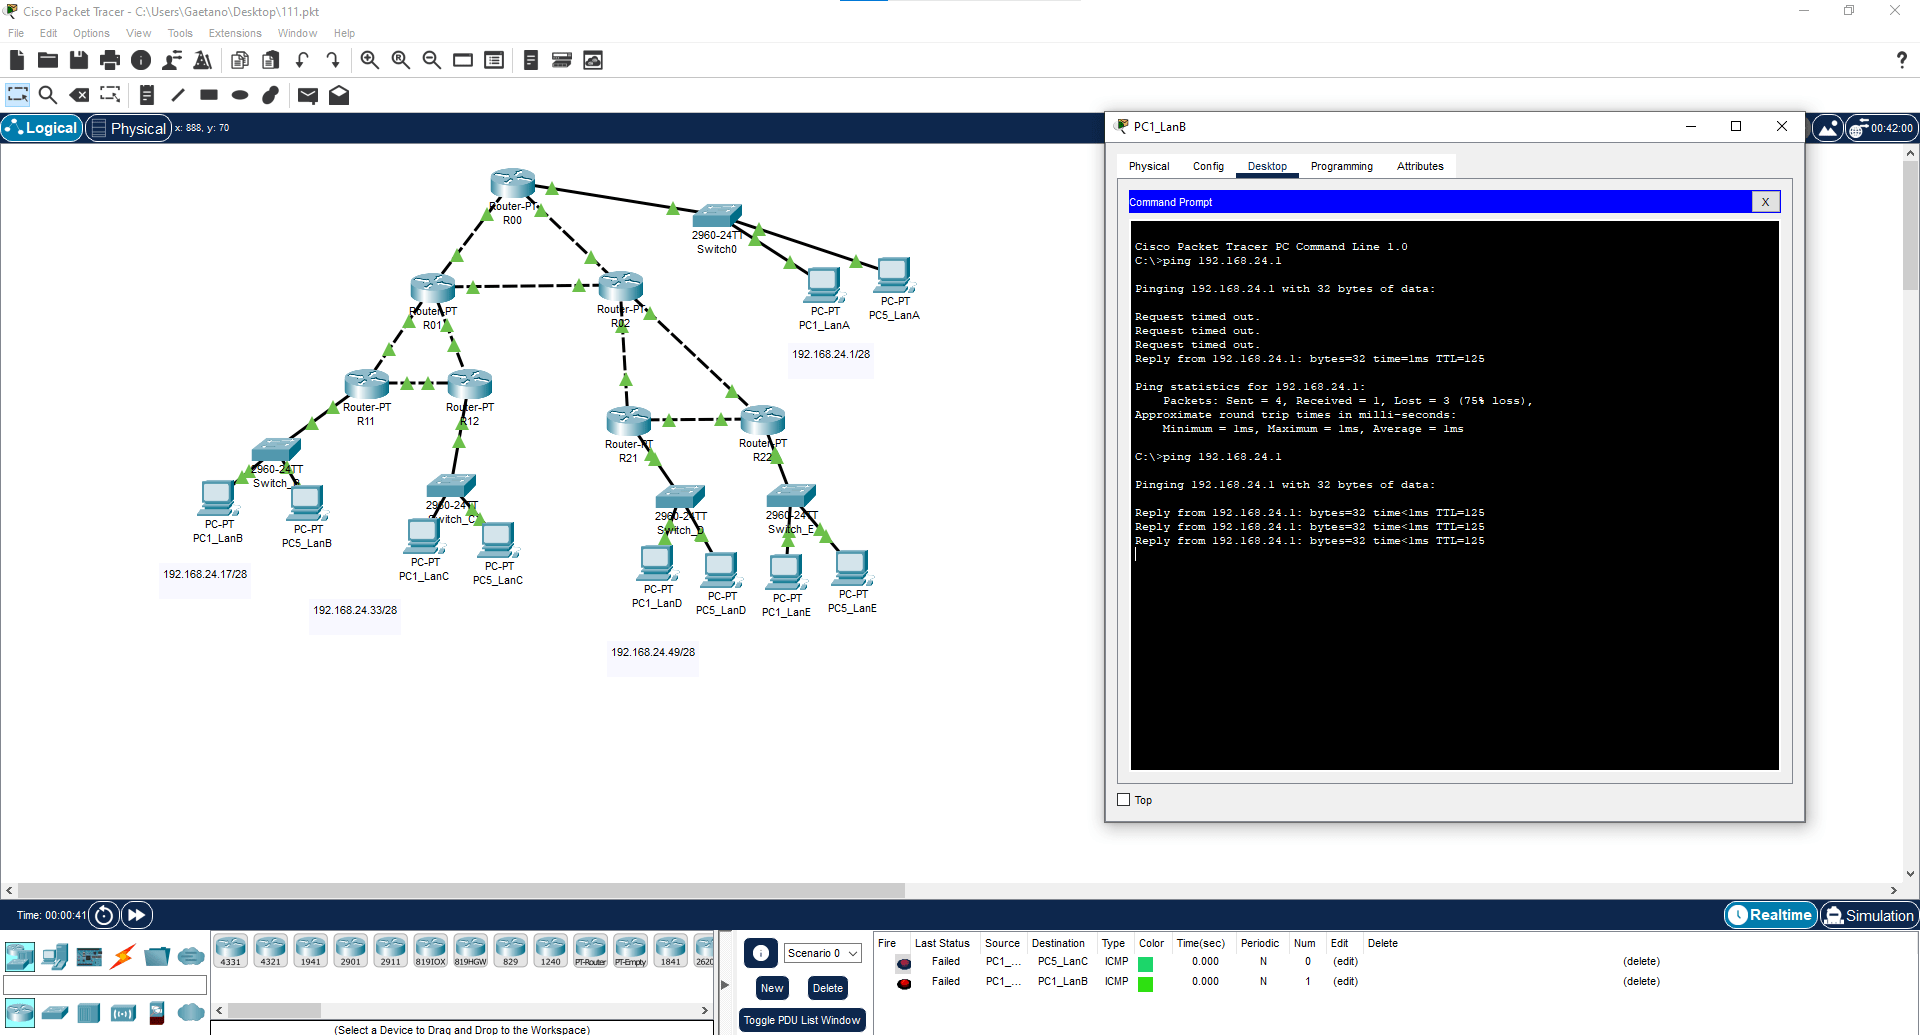The width and height of the screenshot is (1920, 1035).
Task: Select the 4331 router model
Action: tap(231, 948)
